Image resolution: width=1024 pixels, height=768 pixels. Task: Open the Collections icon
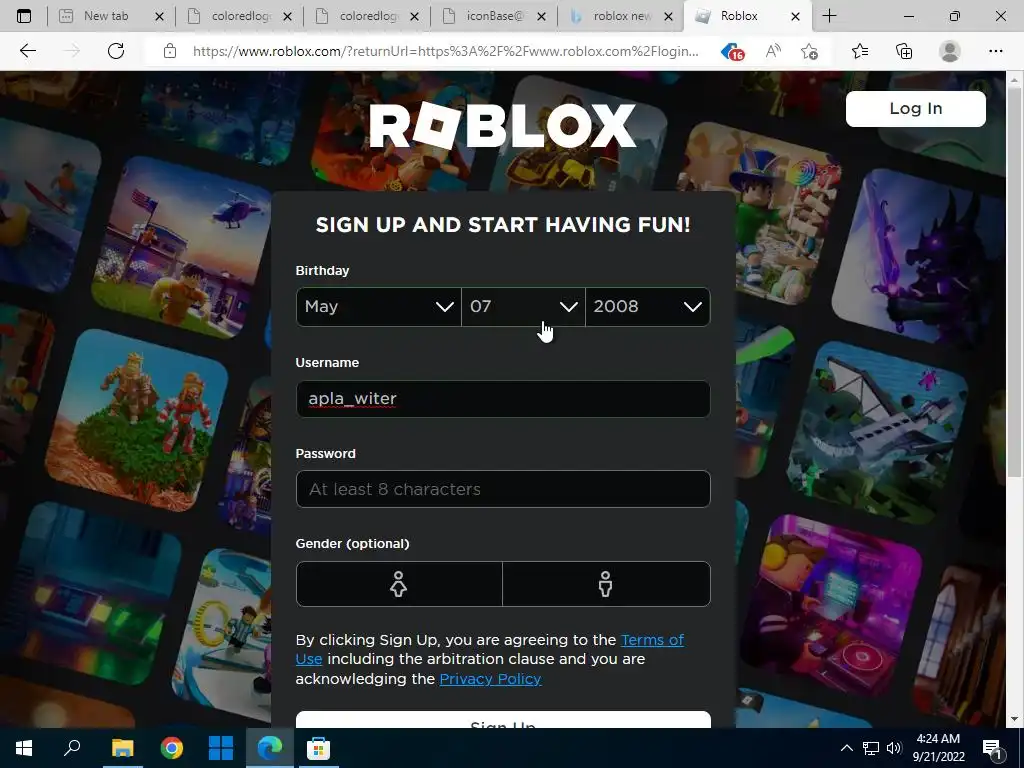[904, 51]
